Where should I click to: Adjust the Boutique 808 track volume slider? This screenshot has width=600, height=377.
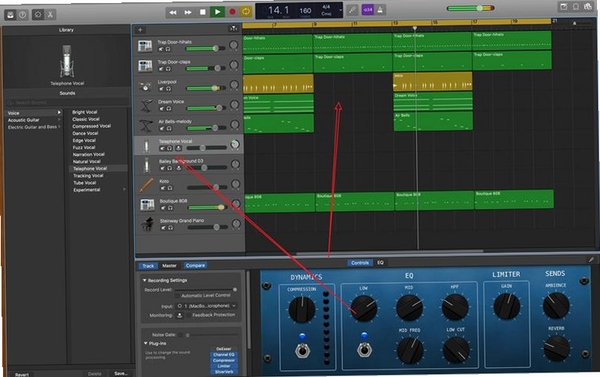click(207, 207)
